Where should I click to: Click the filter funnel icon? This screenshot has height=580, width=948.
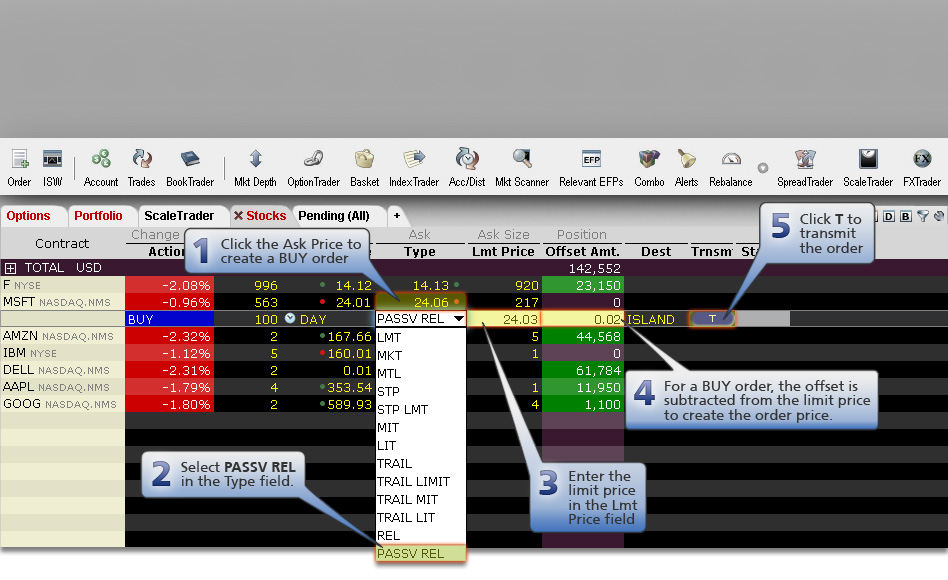pos(923,216)
